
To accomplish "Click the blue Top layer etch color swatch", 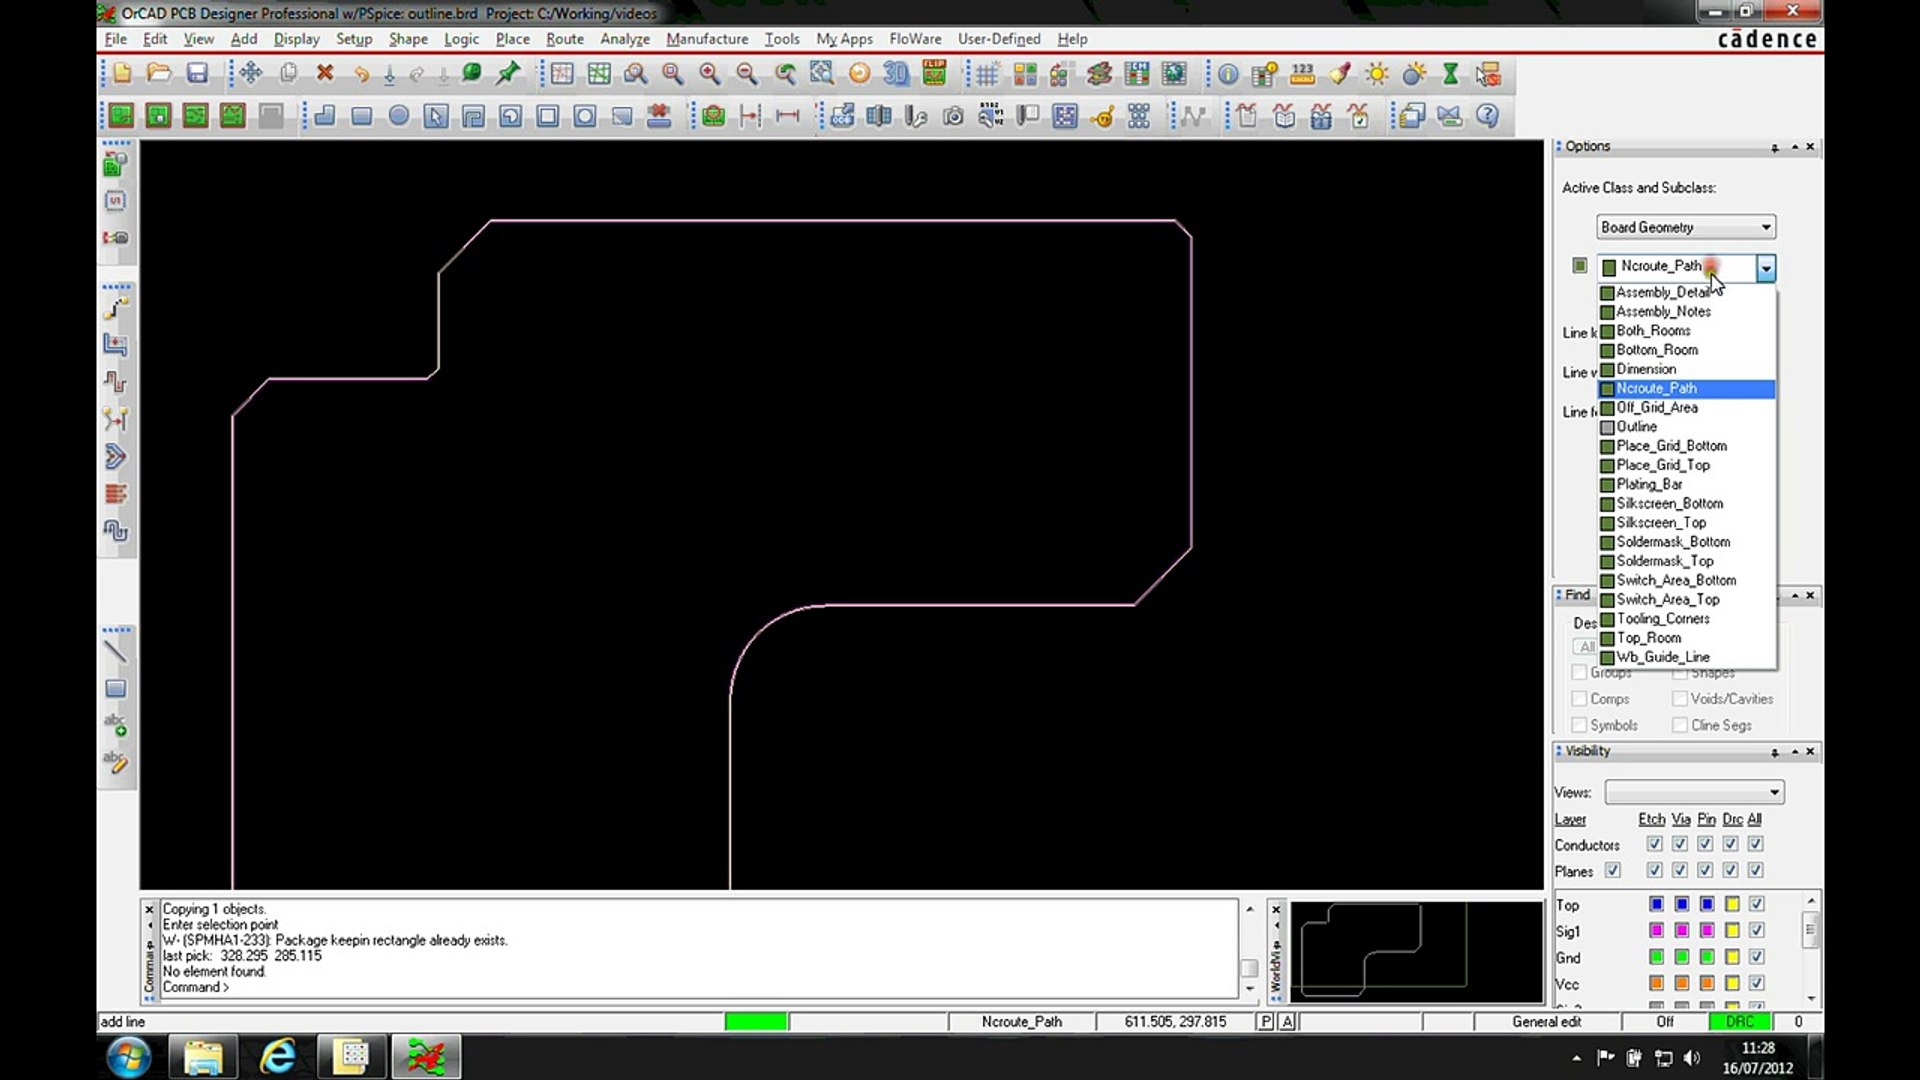I will pos(1656,904).
